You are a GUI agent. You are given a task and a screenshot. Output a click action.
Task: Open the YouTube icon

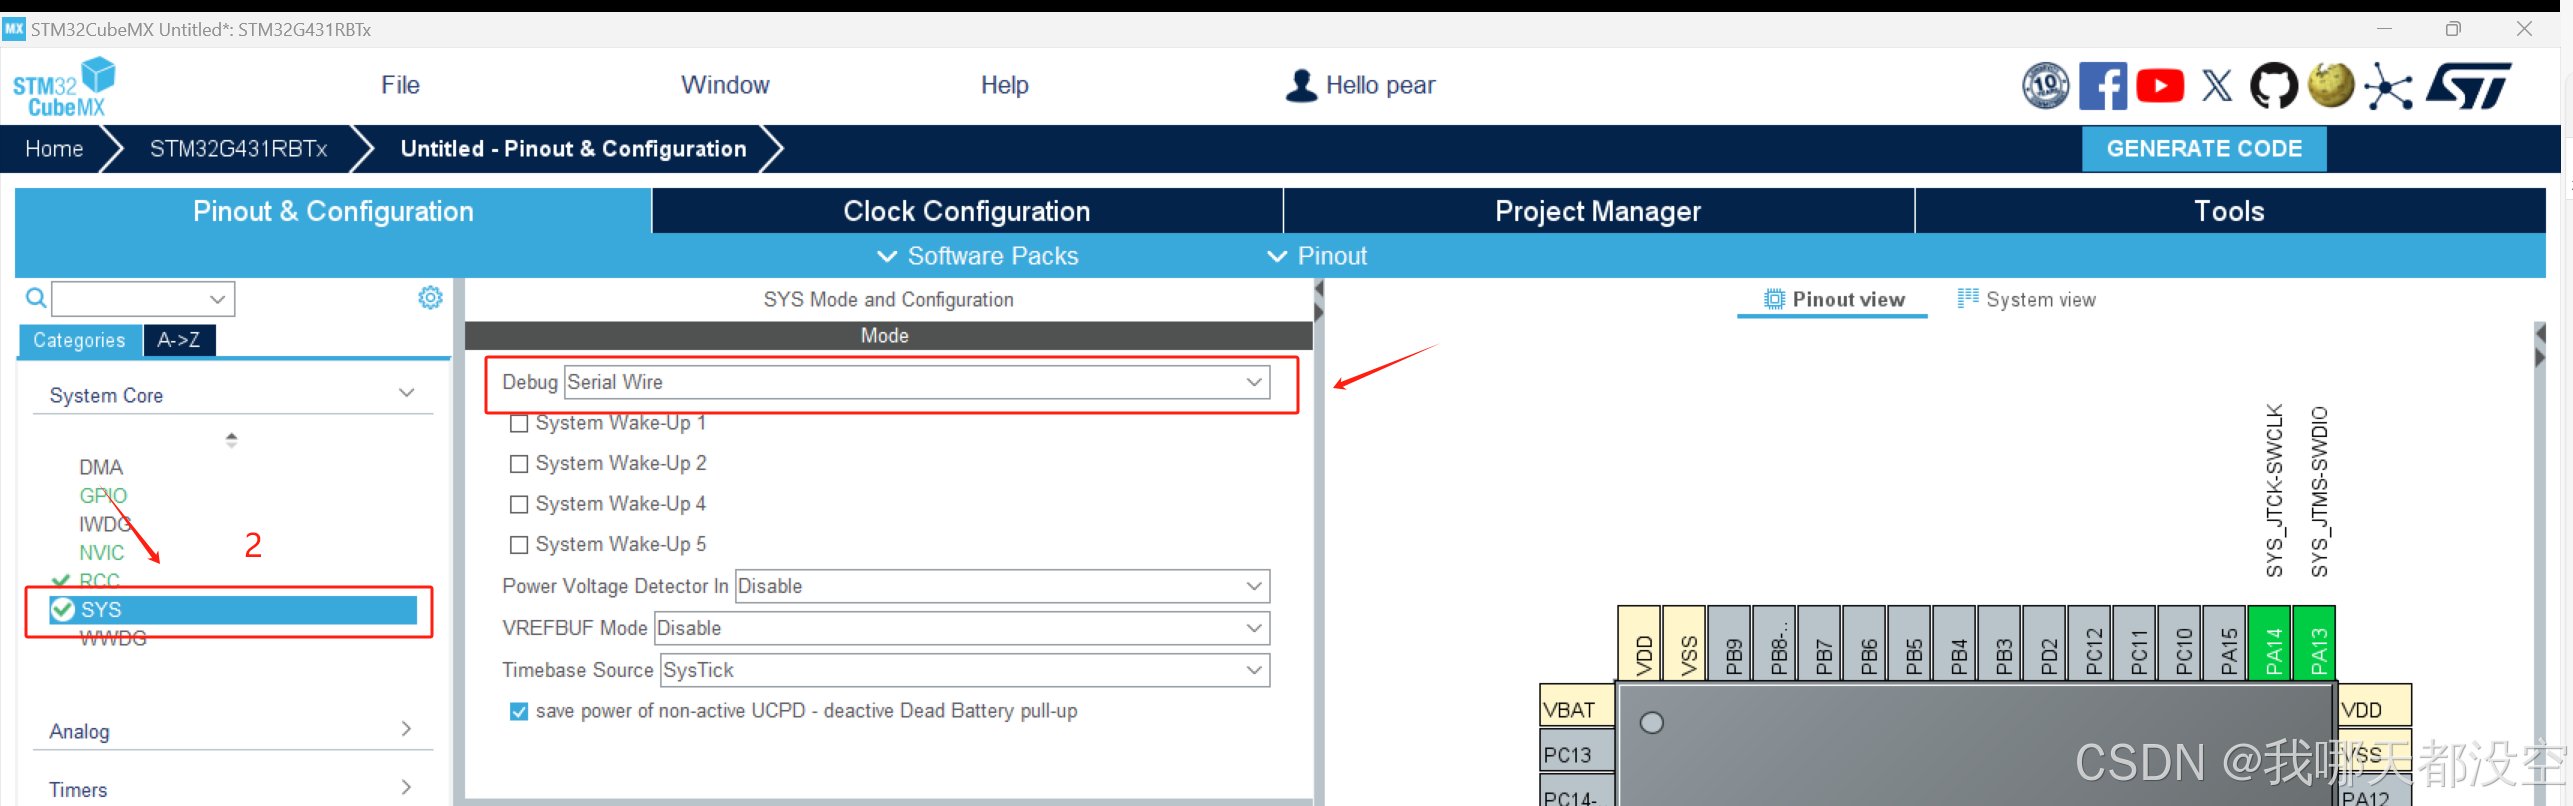[x=2160, y=86]
